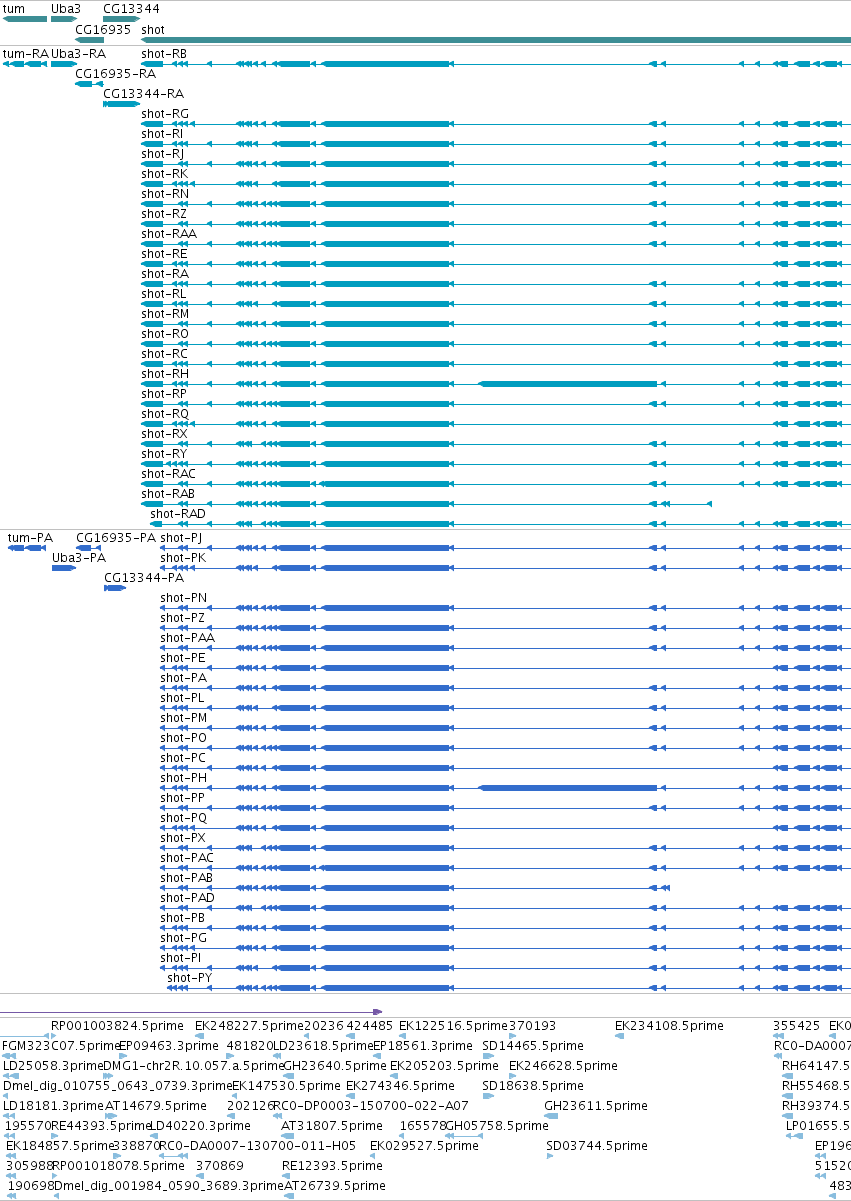The width and height of the screenshot is (851, 1201).
Task: Click the tum-PA protein label
Action: point(30,538)
